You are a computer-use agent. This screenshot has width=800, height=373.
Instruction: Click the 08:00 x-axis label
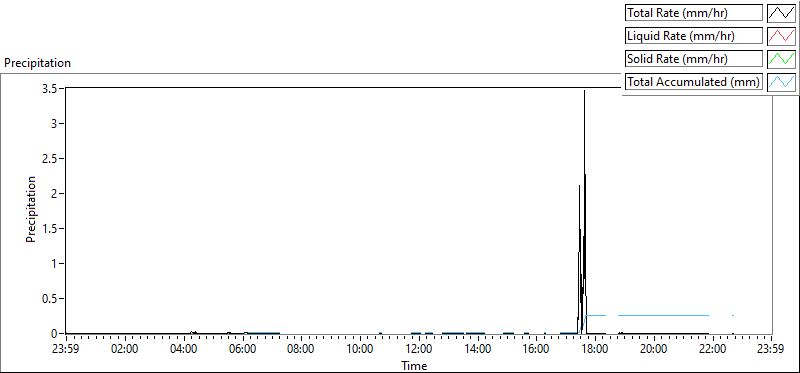pos(302,350)
